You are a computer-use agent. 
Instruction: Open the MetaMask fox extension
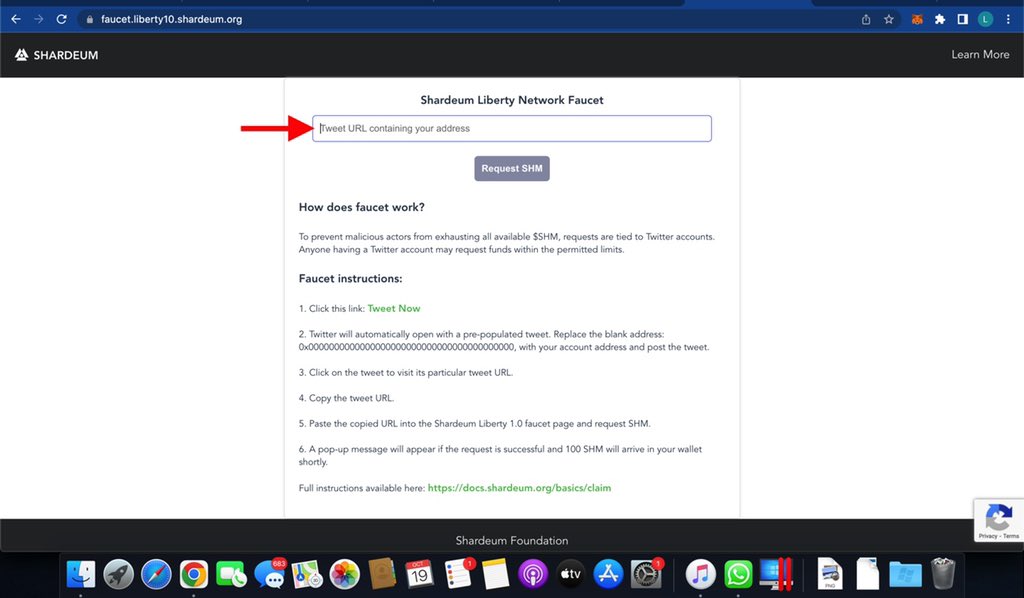click(x=917, y=20)
